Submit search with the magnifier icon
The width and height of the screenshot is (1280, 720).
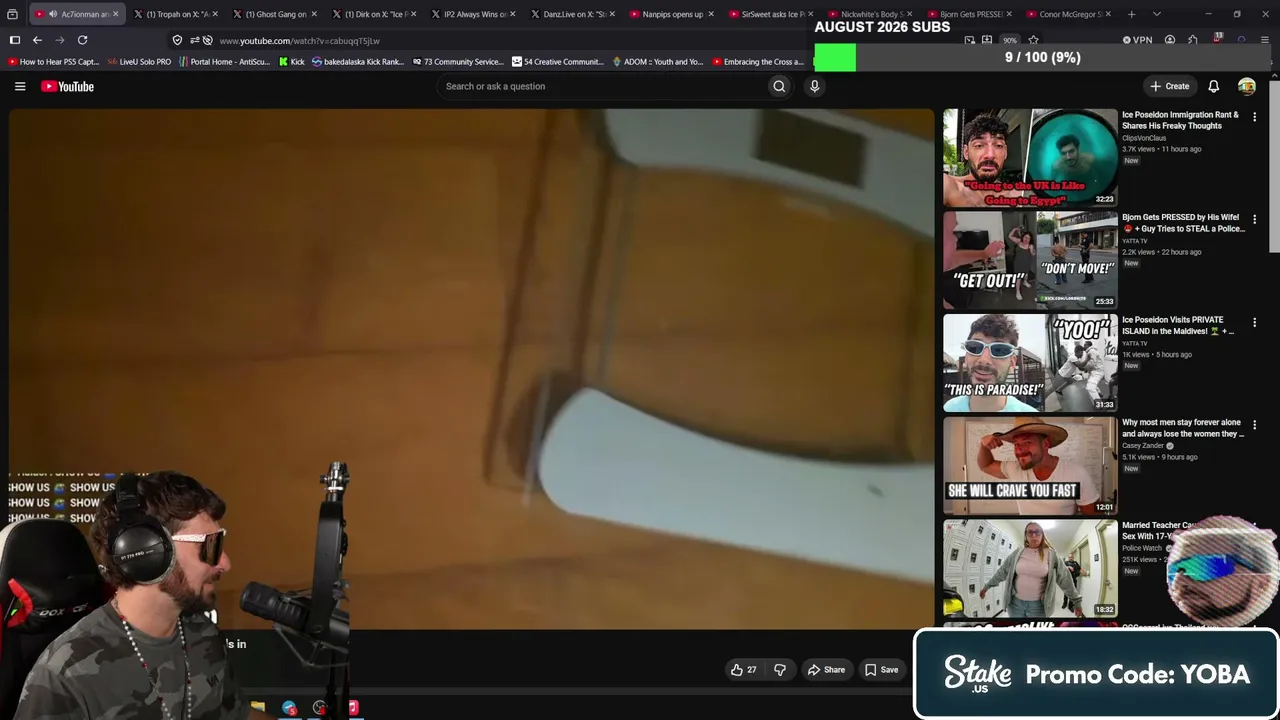pos(779,86)
